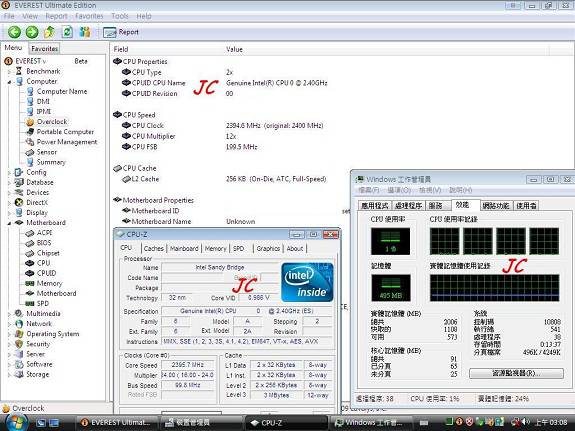Select the IPMI tree item
The width and height of the screenshot is (575, 431).
coord(44,112)
